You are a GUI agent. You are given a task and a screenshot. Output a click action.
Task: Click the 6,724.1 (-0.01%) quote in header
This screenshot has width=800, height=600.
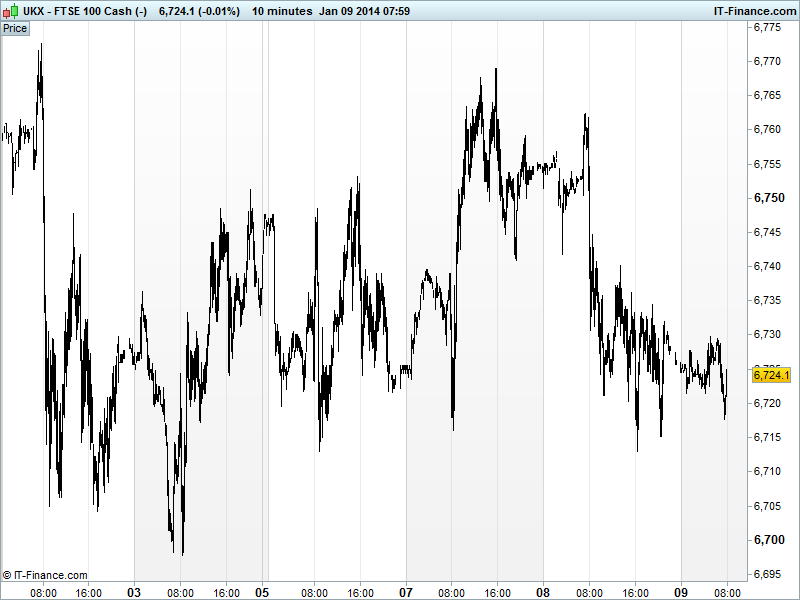click(199, 11)
